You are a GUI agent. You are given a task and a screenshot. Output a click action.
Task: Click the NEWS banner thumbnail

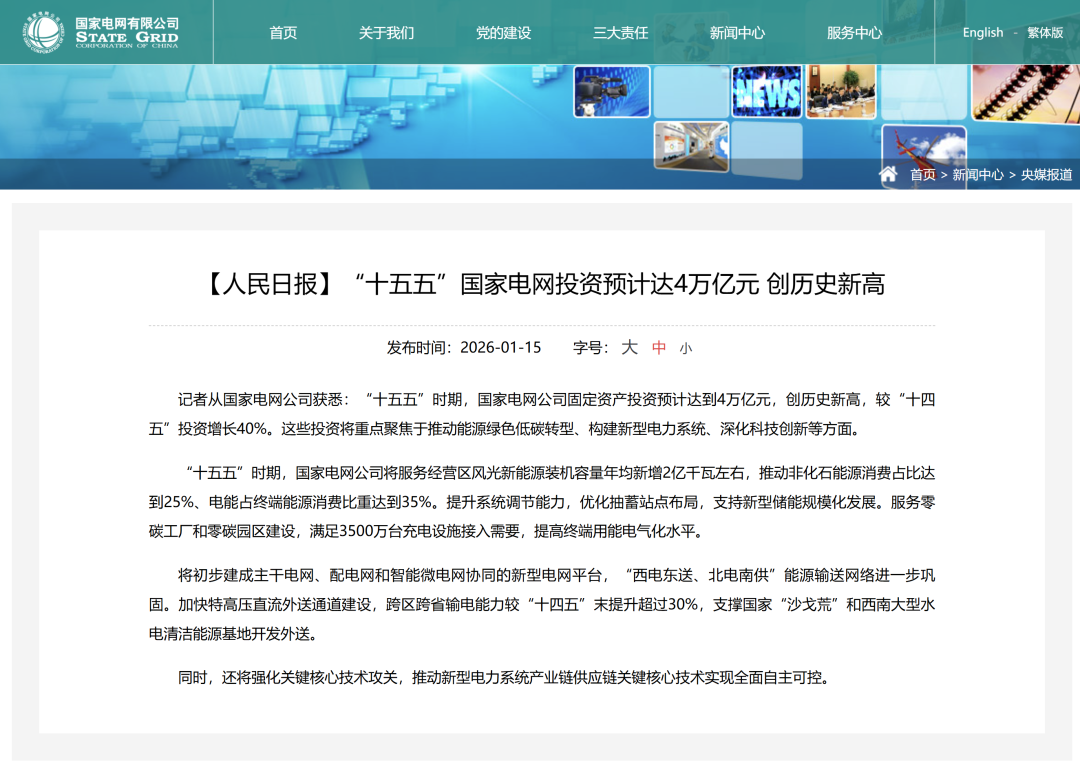767,91
